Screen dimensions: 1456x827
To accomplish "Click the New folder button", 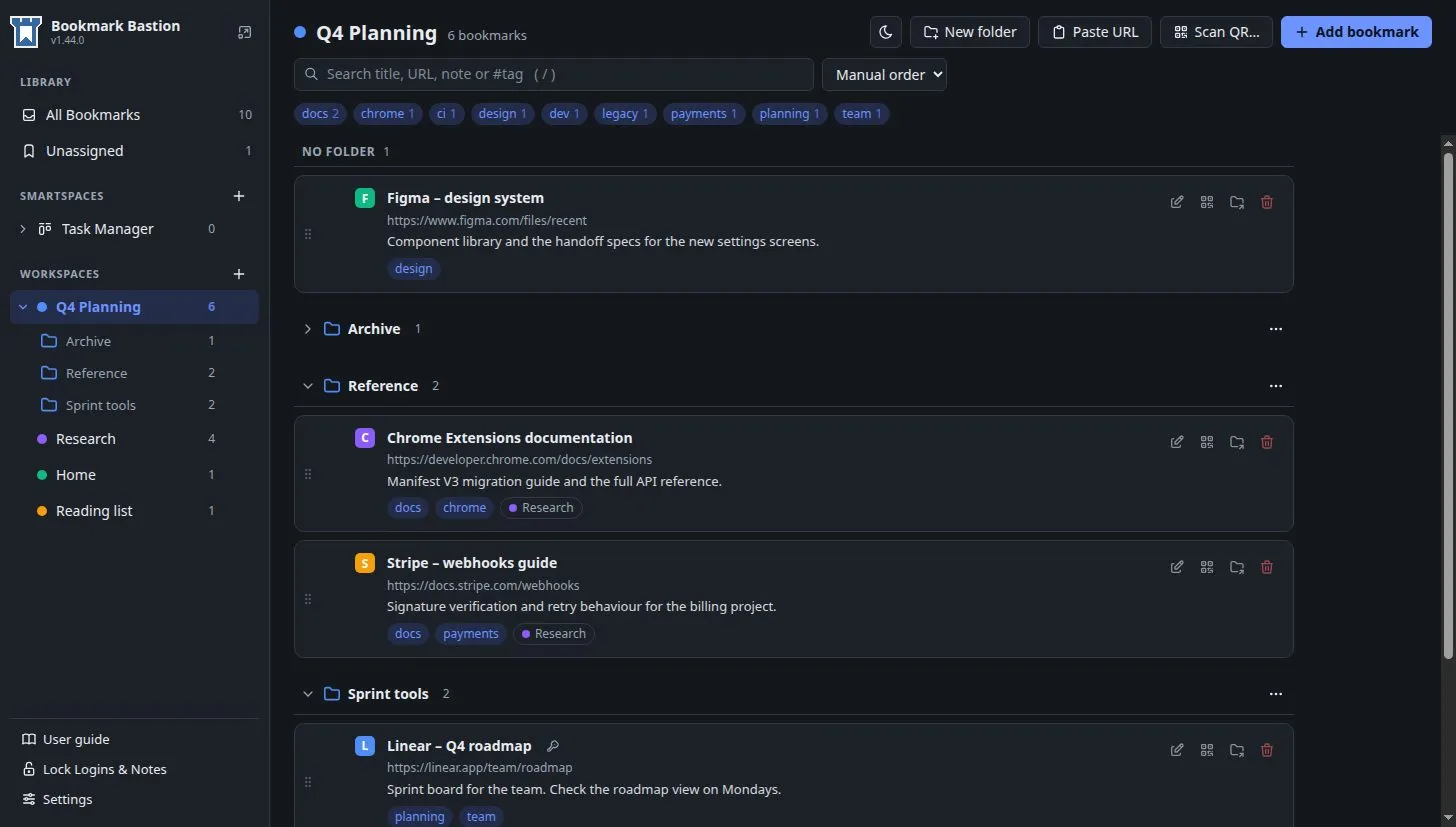I will click(970, 32).
